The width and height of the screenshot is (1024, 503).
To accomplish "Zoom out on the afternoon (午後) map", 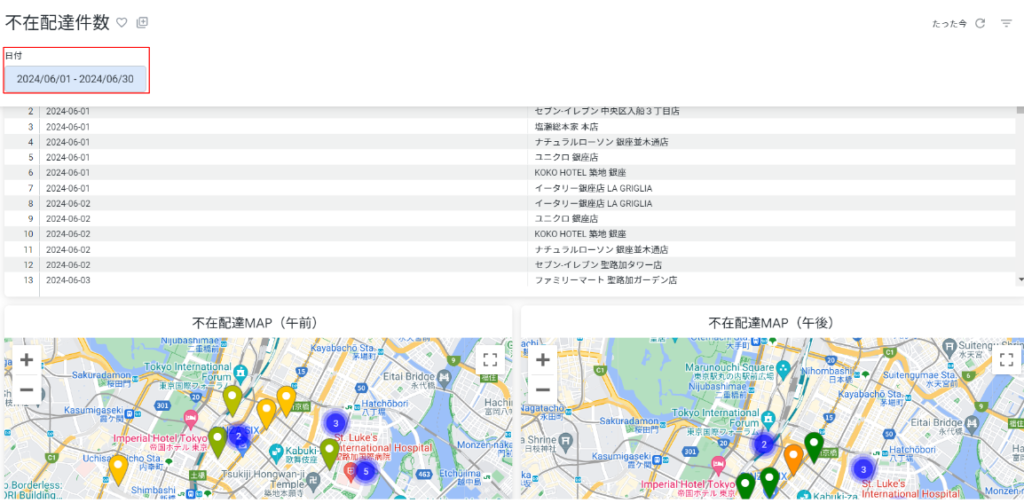I will [543, 389].
